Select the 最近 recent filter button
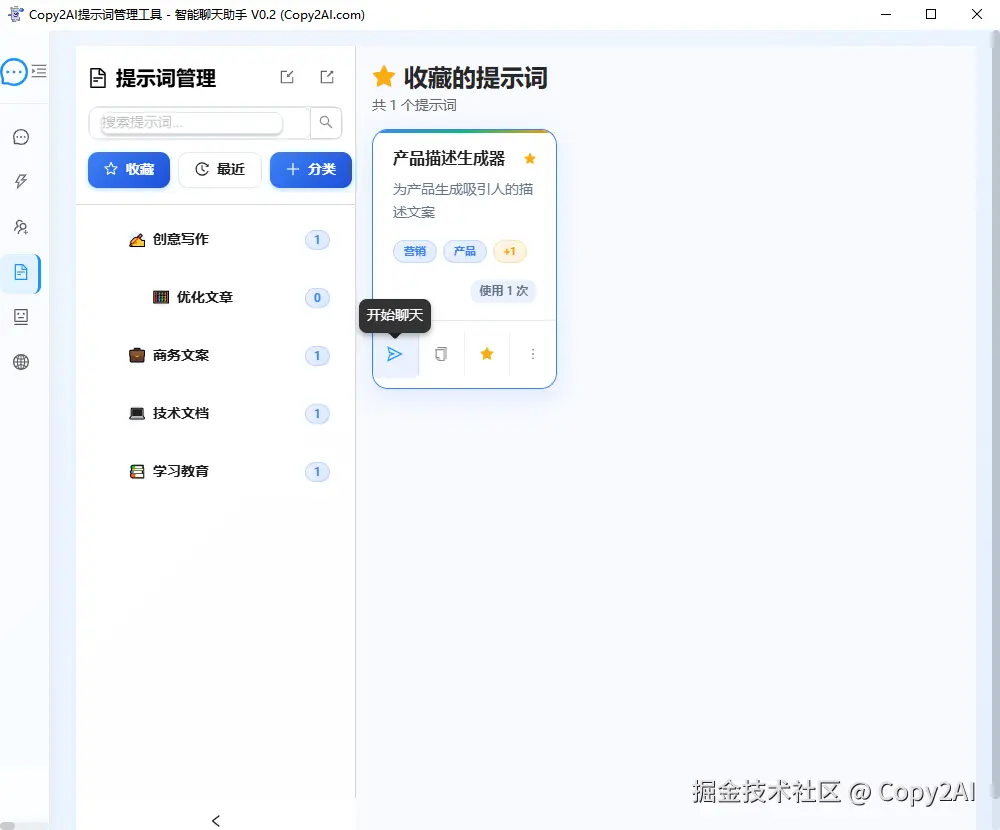Screen dimensions: 1000x830 point(220,169)
